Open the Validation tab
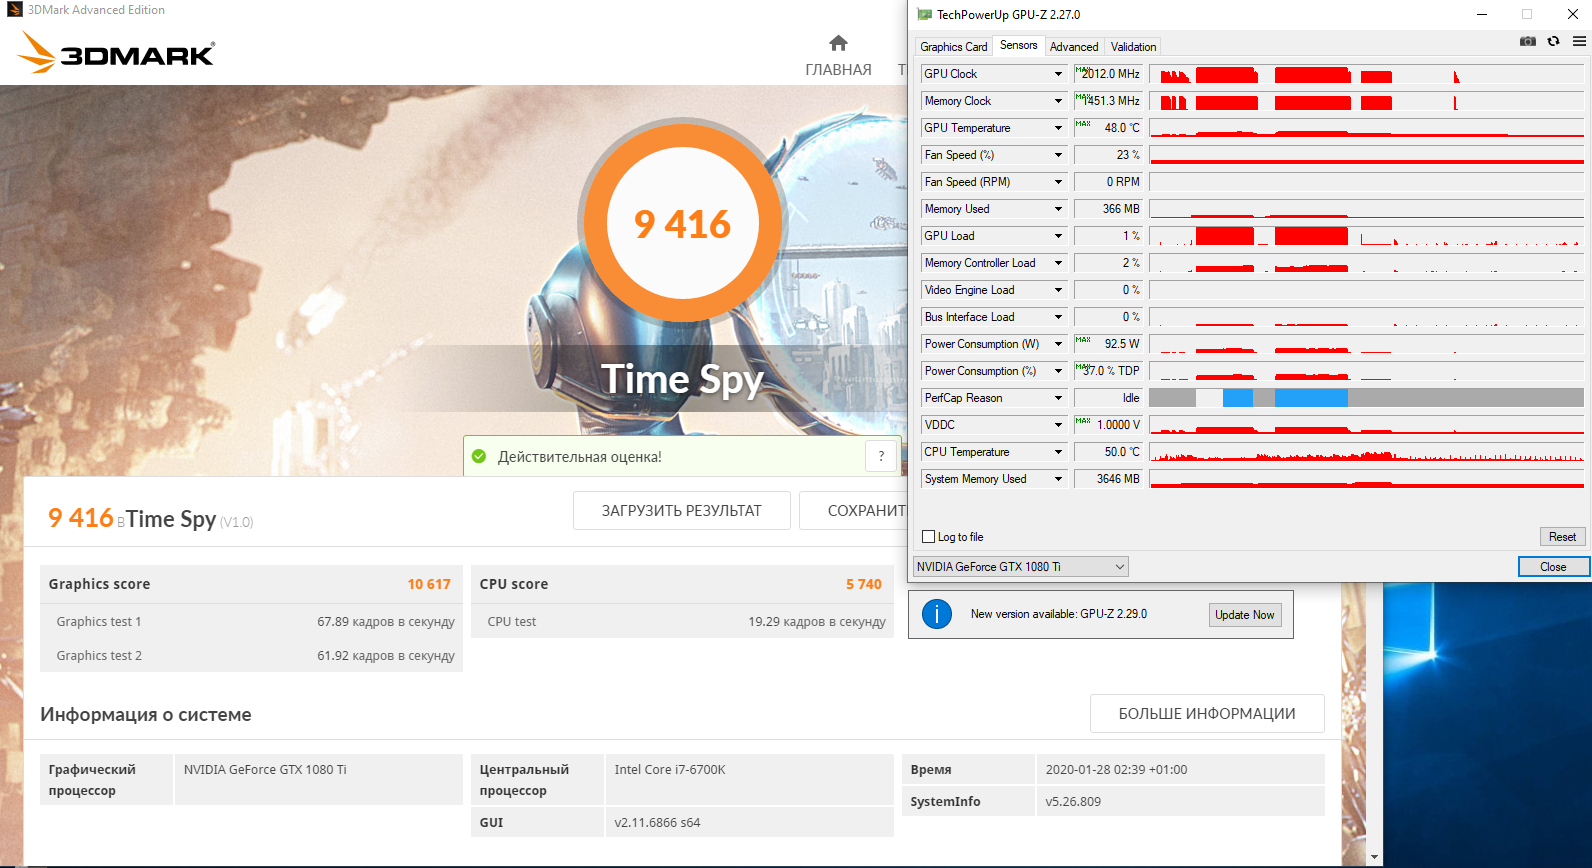Image resolution: width=1592 pixels, height=868 pixels. tap(1133, 47)
